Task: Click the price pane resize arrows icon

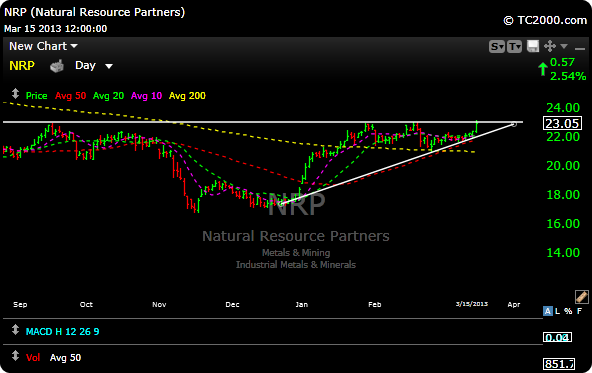Action: tap(15, 93)
